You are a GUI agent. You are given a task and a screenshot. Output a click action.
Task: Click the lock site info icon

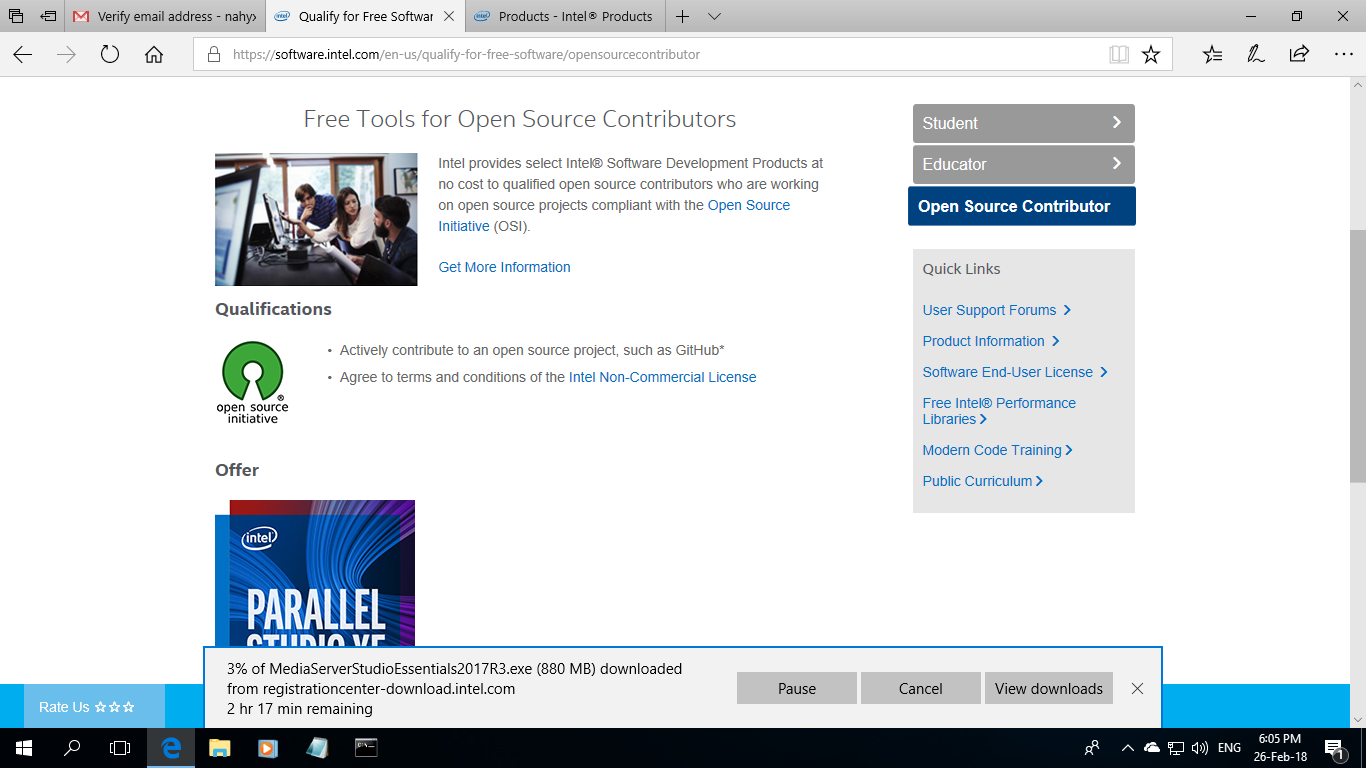pos(213,55)
